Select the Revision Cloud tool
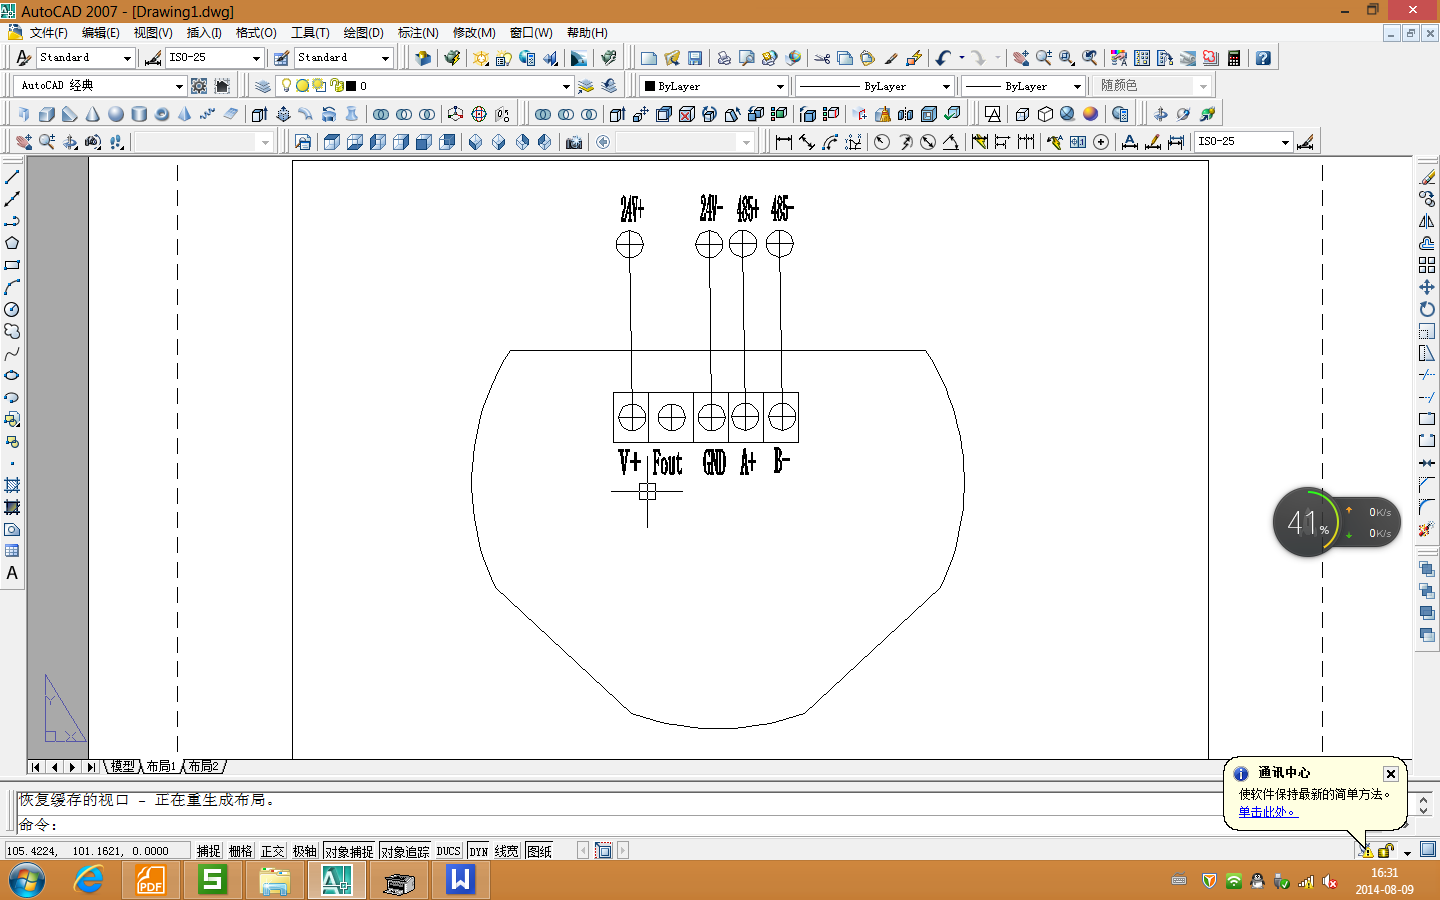1440x900 pixels. [x=12, y=331]
